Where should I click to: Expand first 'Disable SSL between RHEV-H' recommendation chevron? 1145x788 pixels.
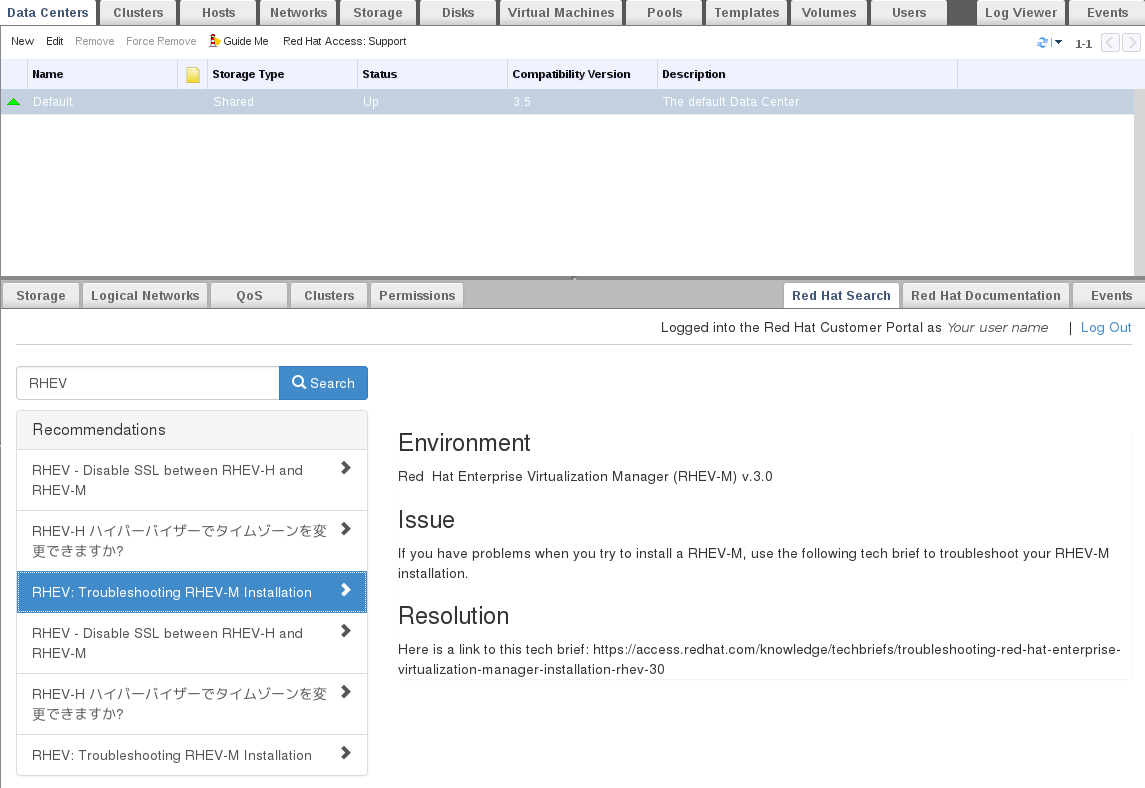coord(345,468)
